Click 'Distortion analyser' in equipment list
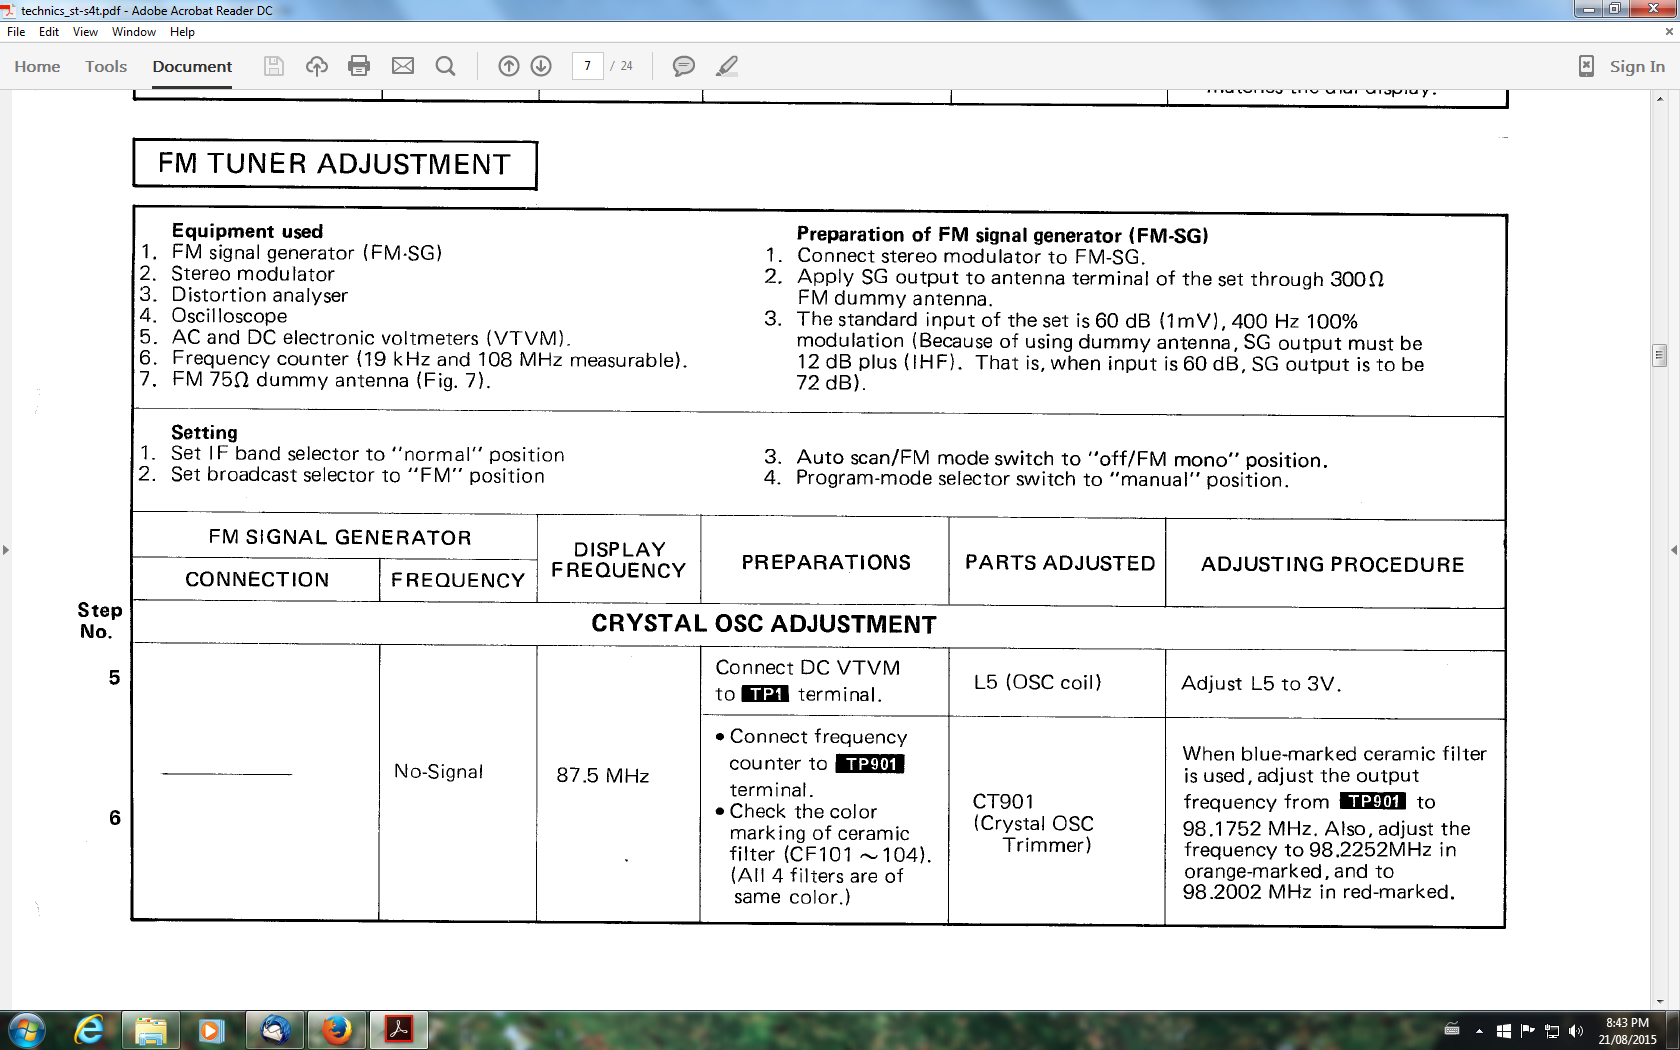 pyautogui.click(x=259, y=295)
